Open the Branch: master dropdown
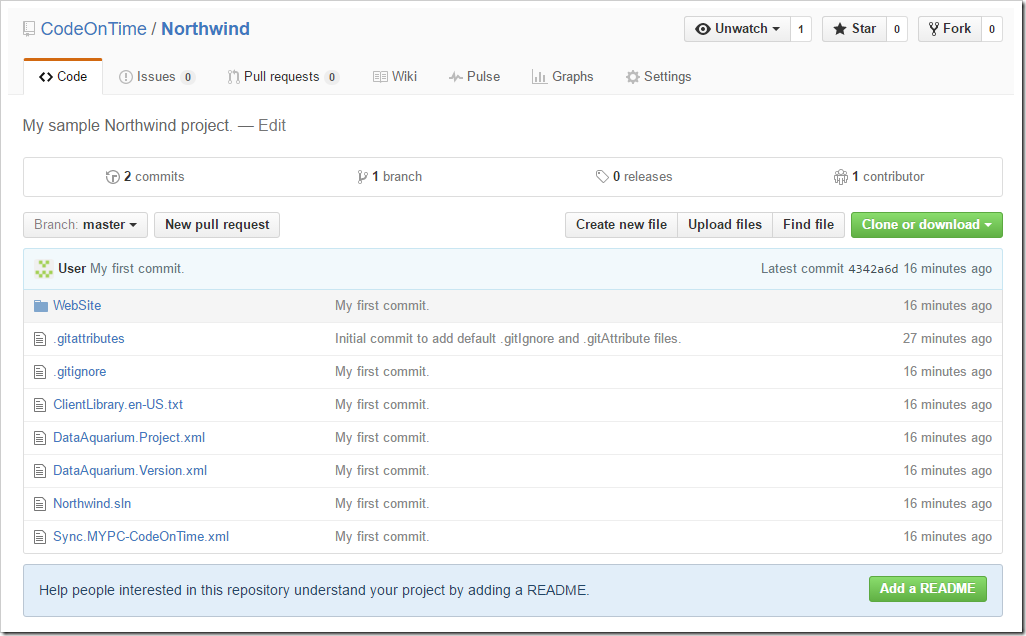 (x=86, y=224)
